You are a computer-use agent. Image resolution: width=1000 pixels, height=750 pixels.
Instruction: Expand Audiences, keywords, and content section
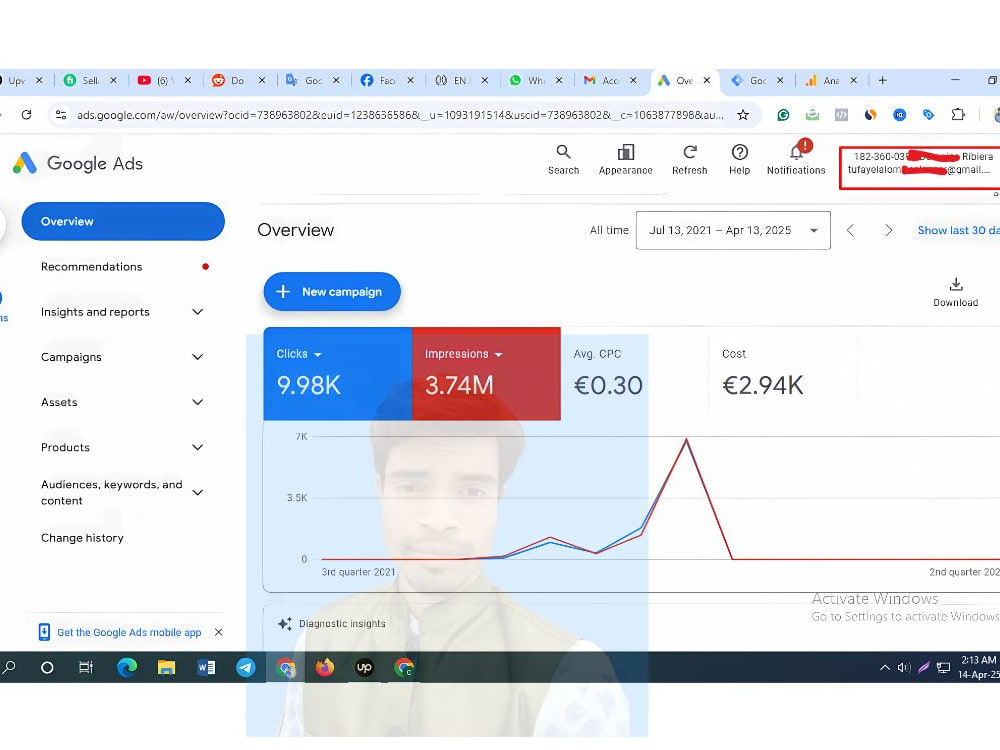pyautogui.click(x=198, y=492)
